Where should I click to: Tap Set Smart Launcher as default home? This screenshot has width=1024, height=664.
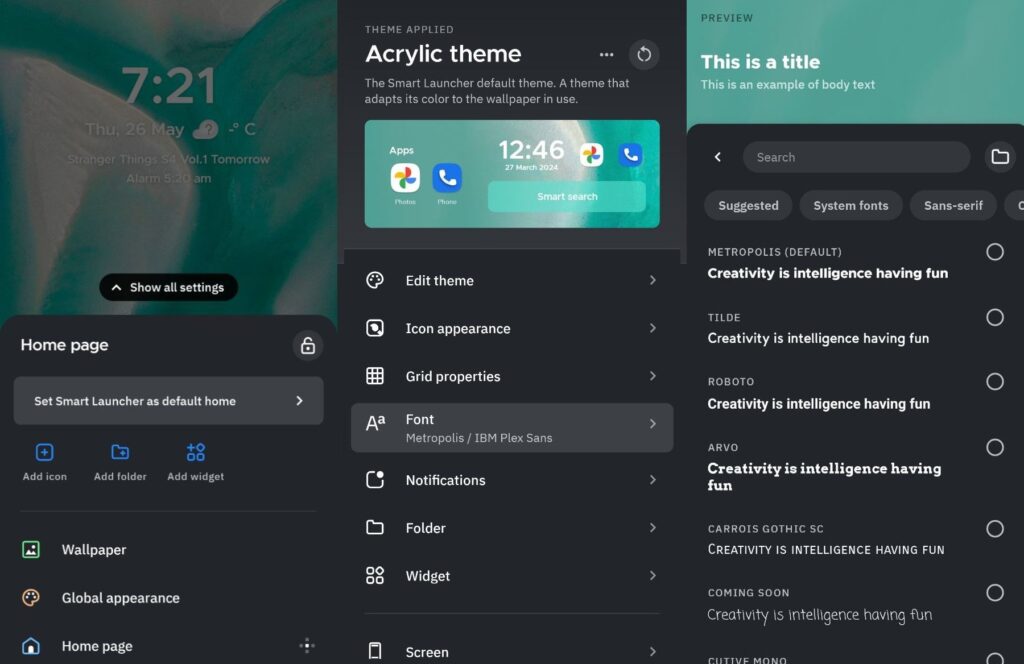pos(168,401)
